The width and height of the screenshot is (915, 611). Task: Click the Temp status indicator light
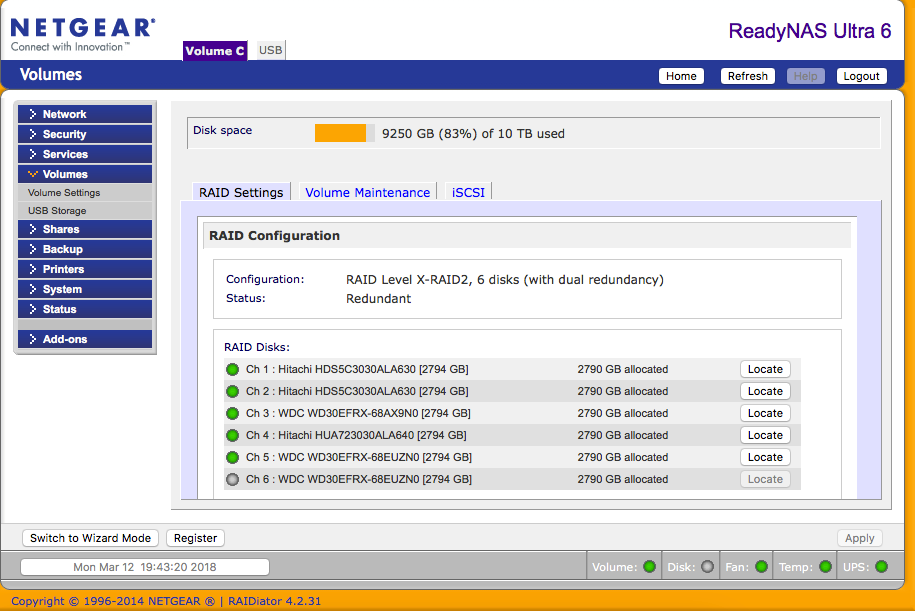(x=825, y=567)
